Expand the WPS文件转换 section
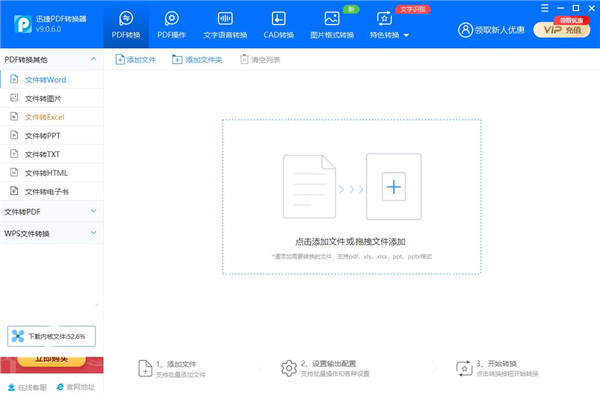 pos(52,233)
